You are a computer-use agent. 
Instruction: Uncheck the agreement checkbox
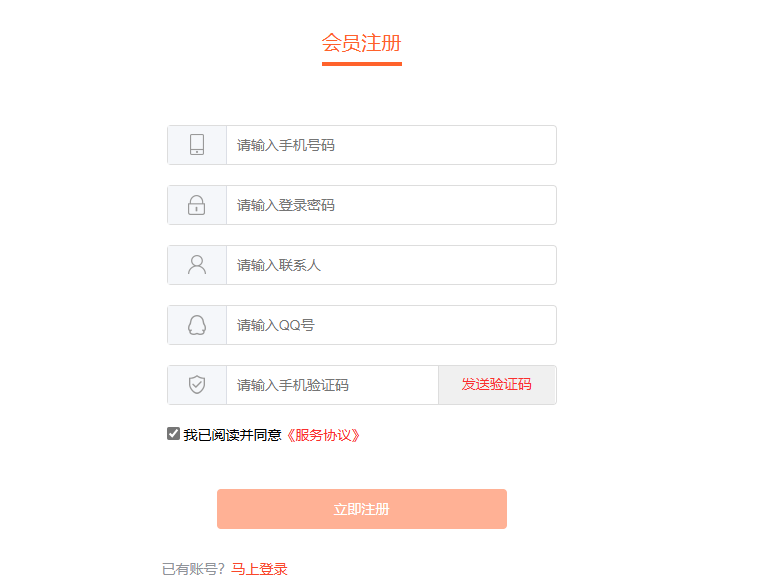click(x=173, y=434)
